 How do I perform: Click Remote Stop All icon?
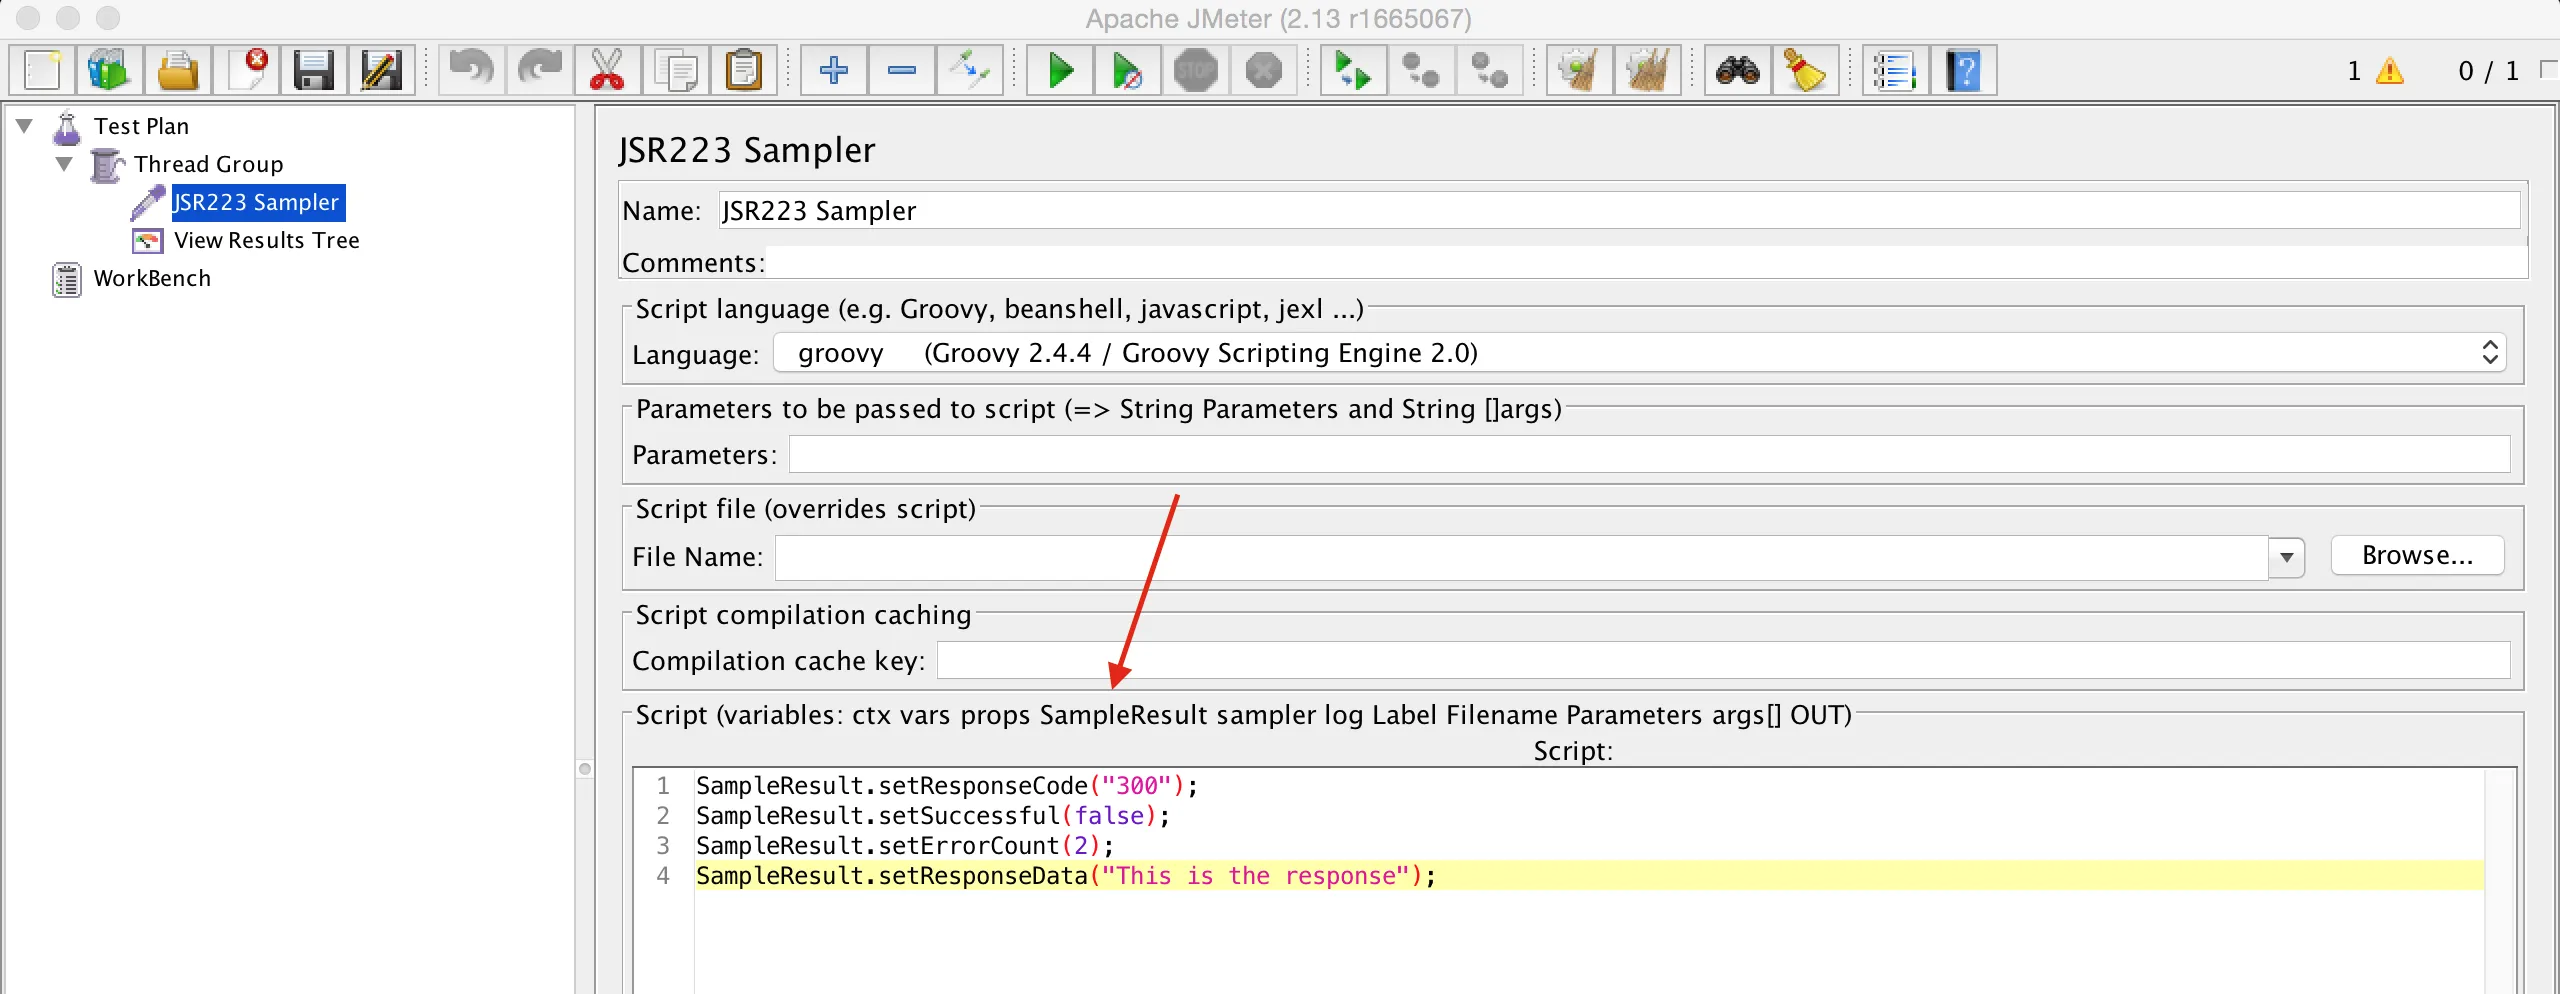[1421, 71]
